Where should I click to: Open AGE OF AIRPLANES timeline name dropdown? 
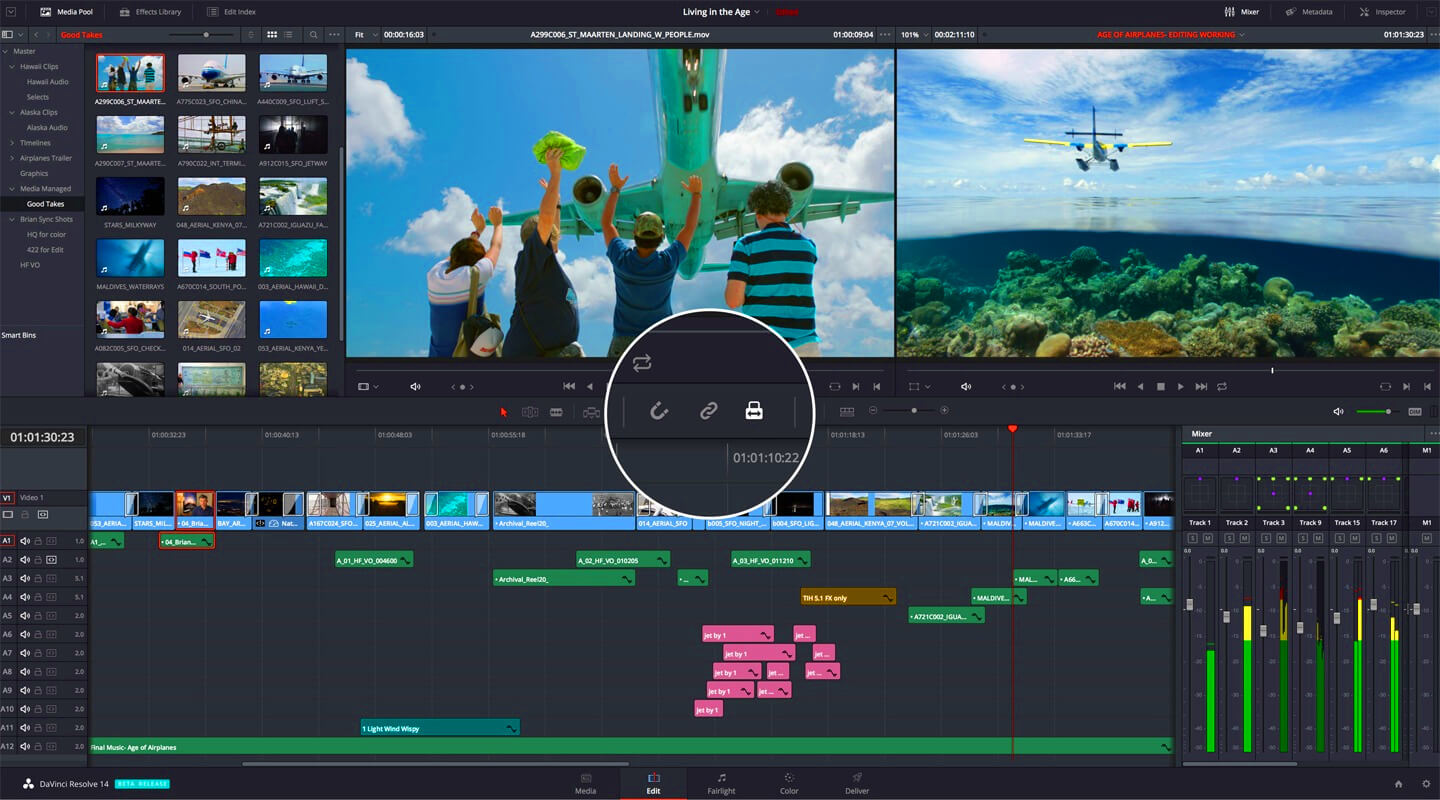(1170, 35)
